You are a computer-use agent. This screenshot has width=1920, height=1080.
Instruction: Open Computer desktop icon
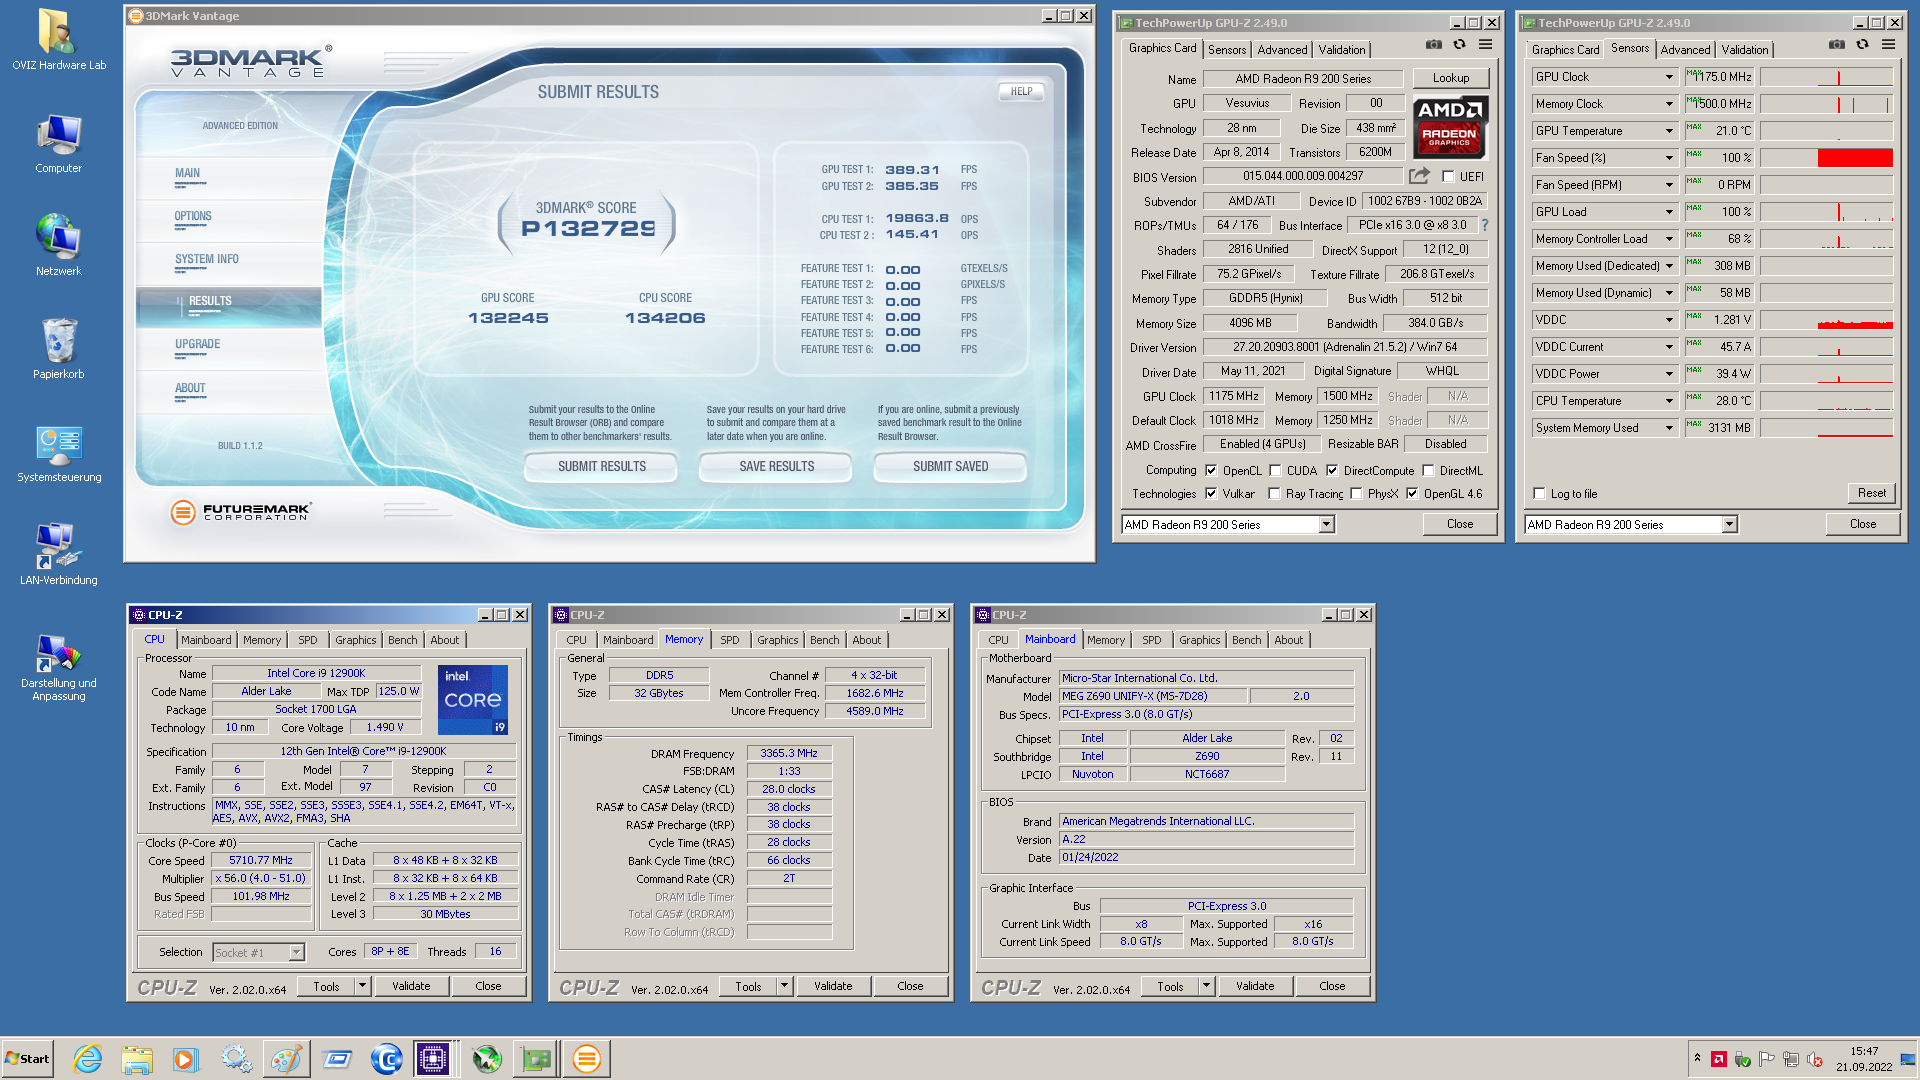click(x=58, y=143)
